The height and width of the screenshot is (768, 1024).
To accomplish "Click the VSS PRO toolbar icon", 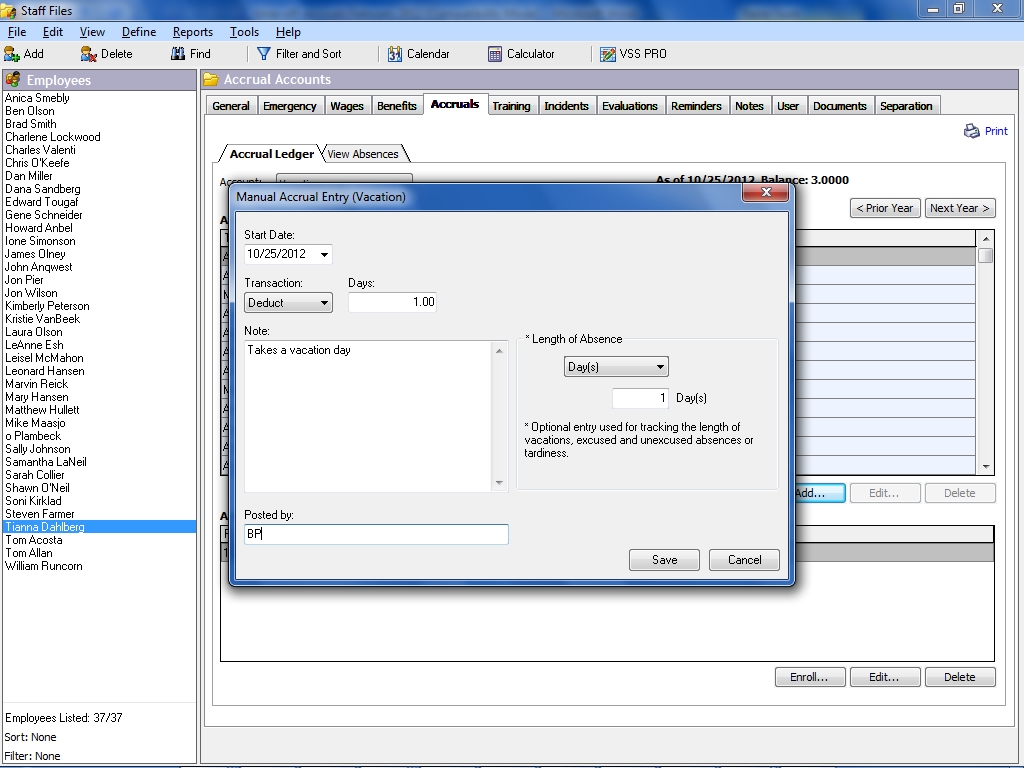I will click(x=607, y=54).
